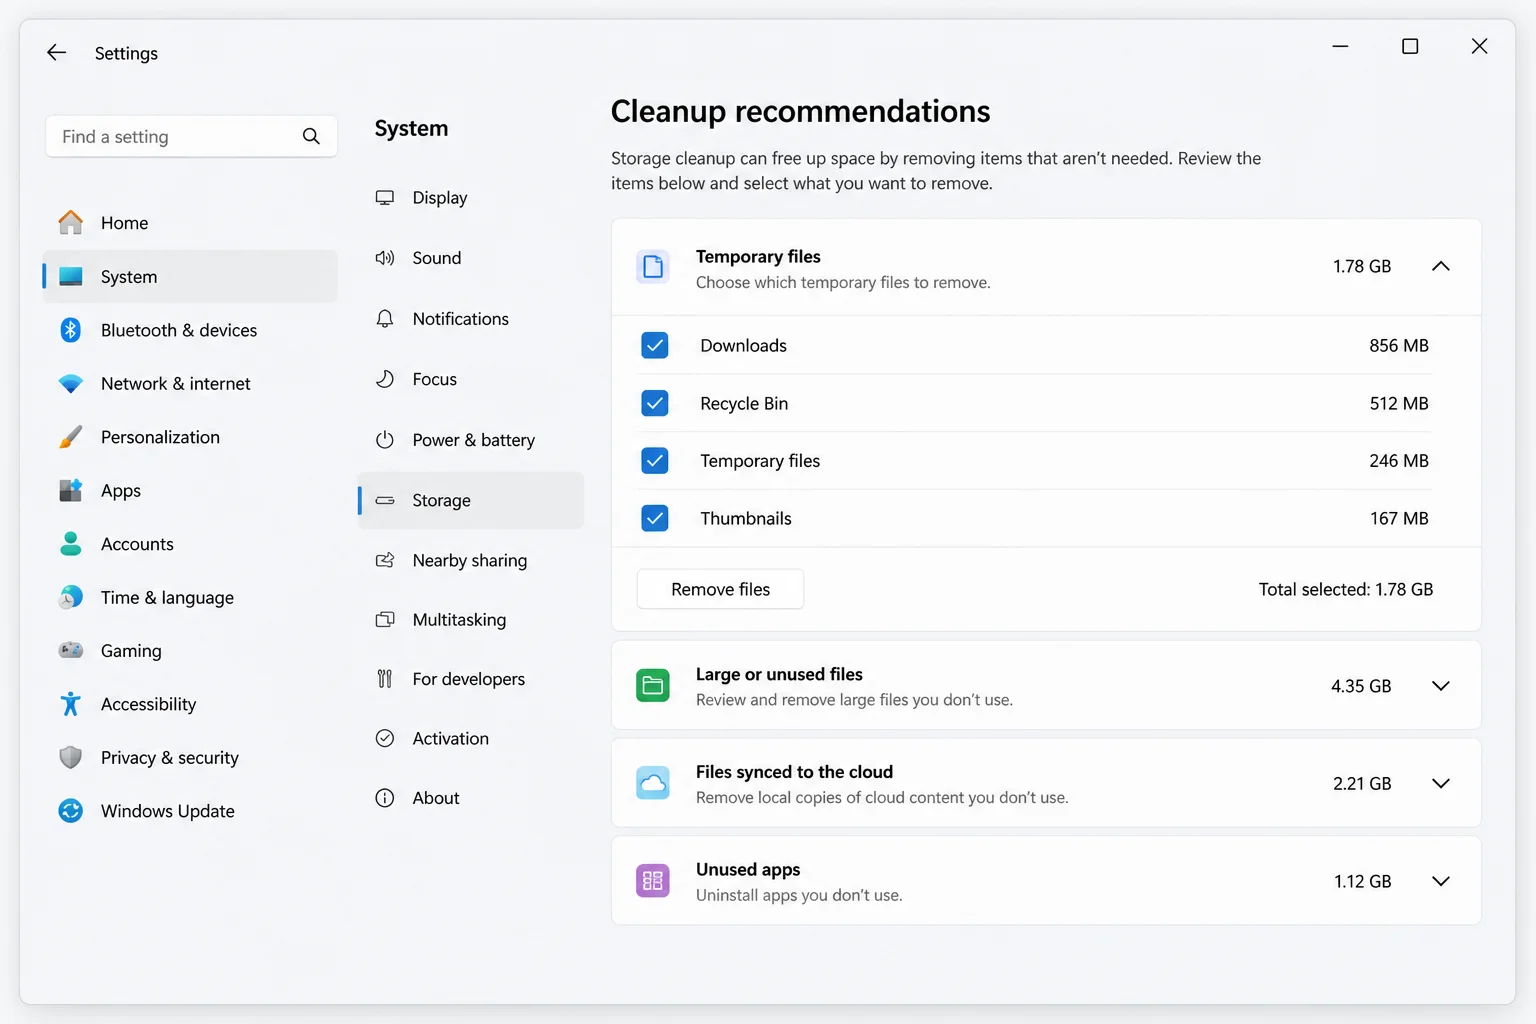Open the System category label
Viewport: 1536px width, 1024px height.
coord(129,277)
